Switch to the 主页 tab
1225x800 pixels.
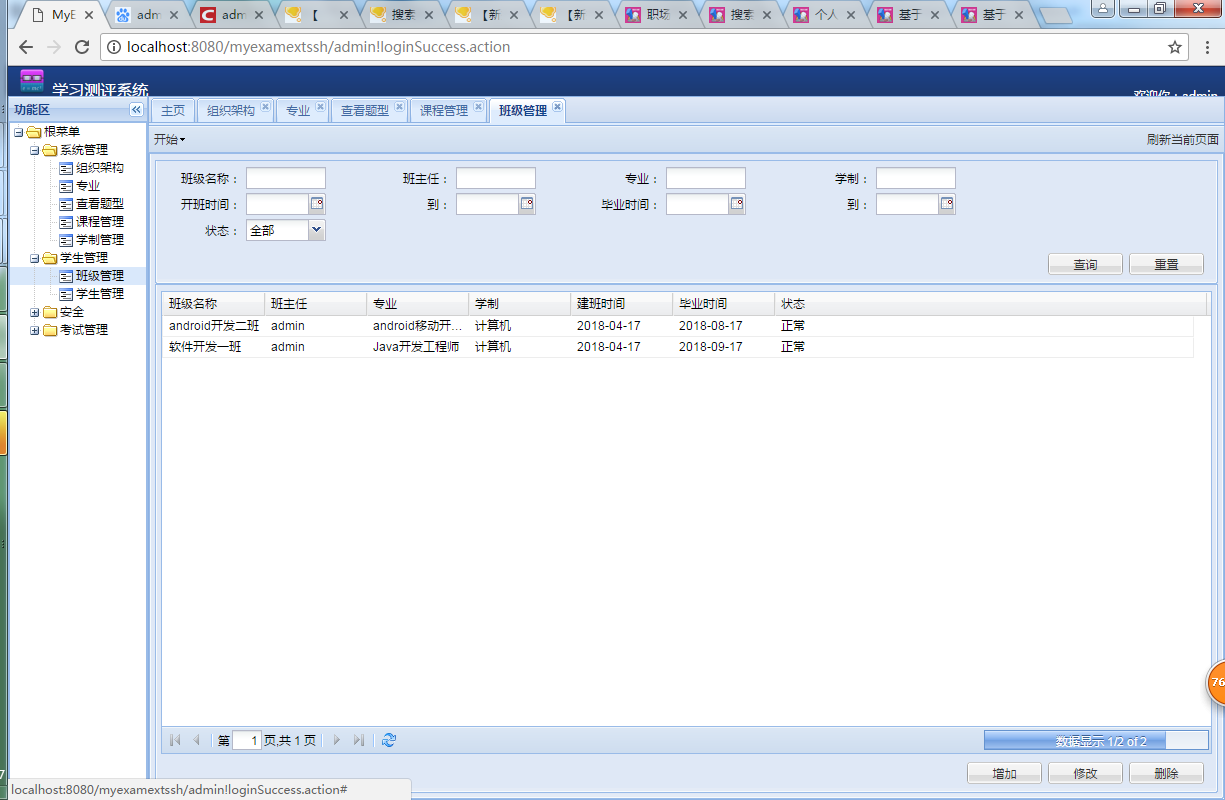tap(172, 111)
